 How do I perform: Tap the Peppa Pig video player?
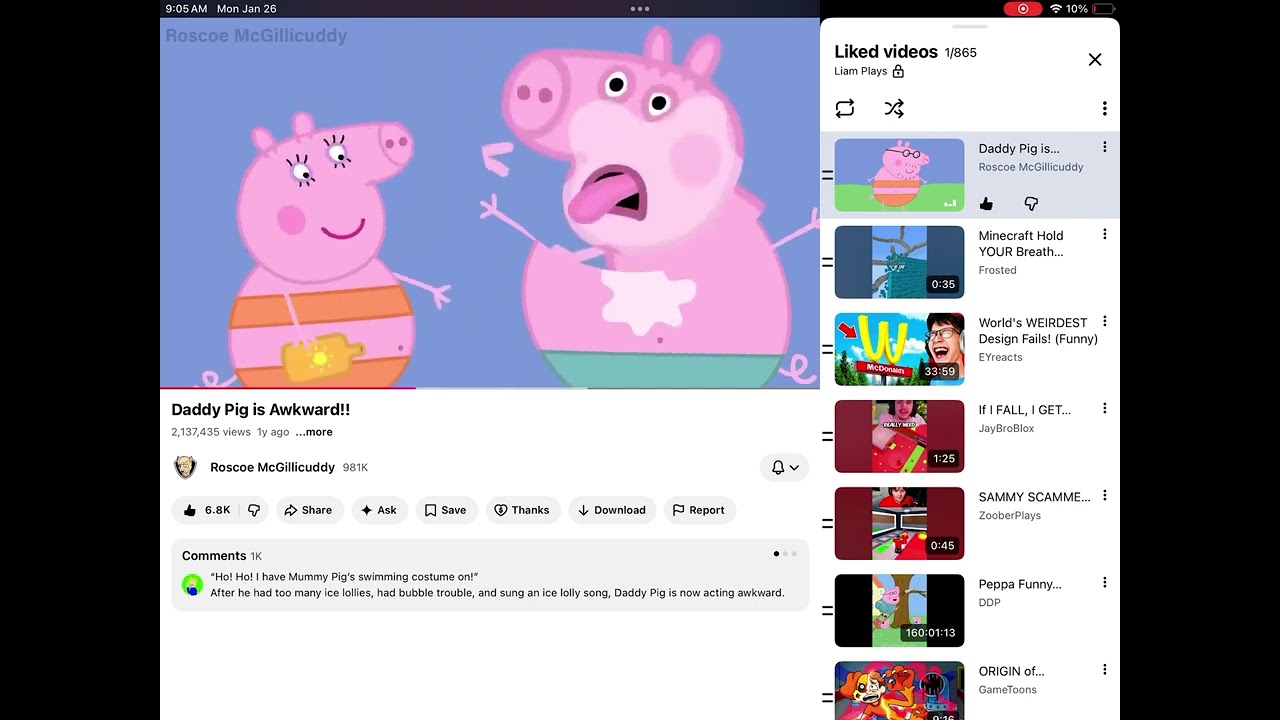(x=490, y=203)
